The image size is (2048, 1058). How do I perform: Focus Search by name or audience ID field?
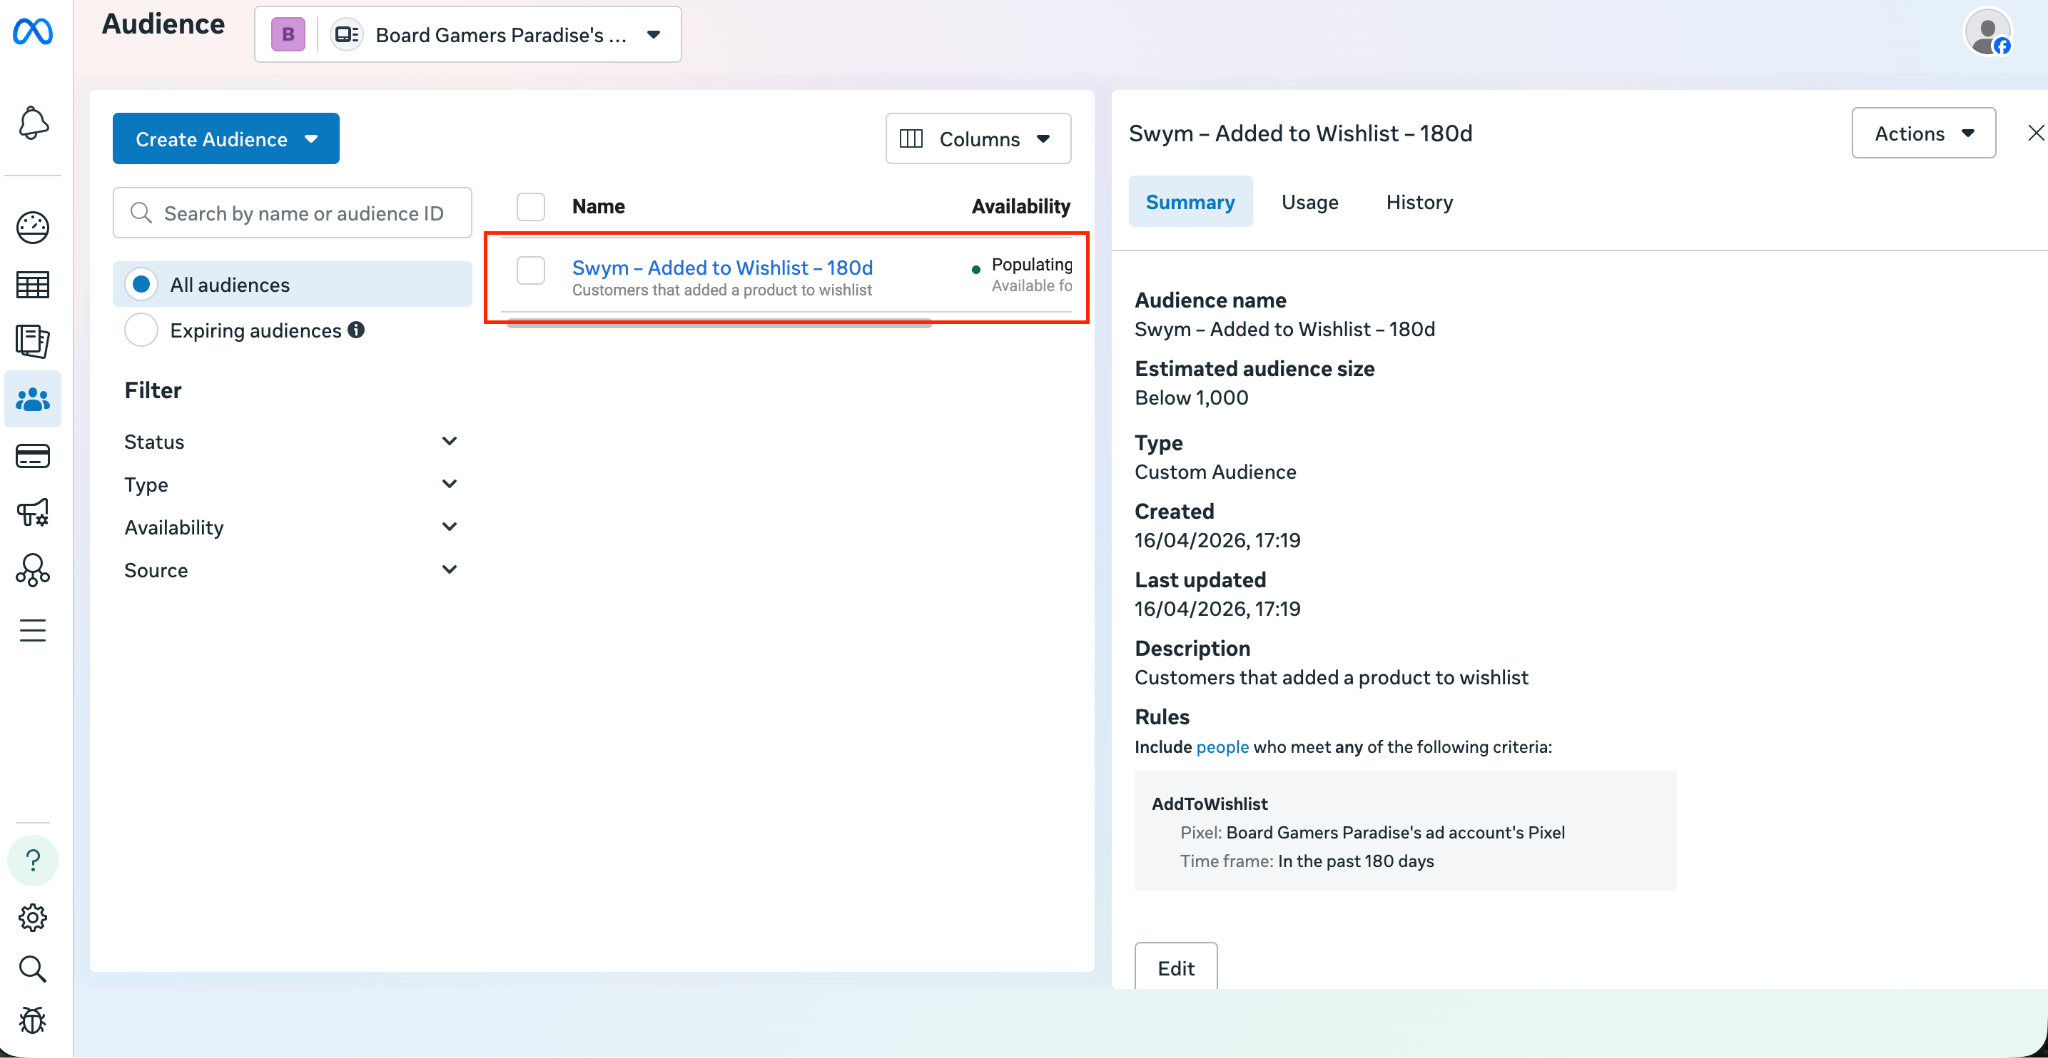pyautogui.click(x=292, y=213)
